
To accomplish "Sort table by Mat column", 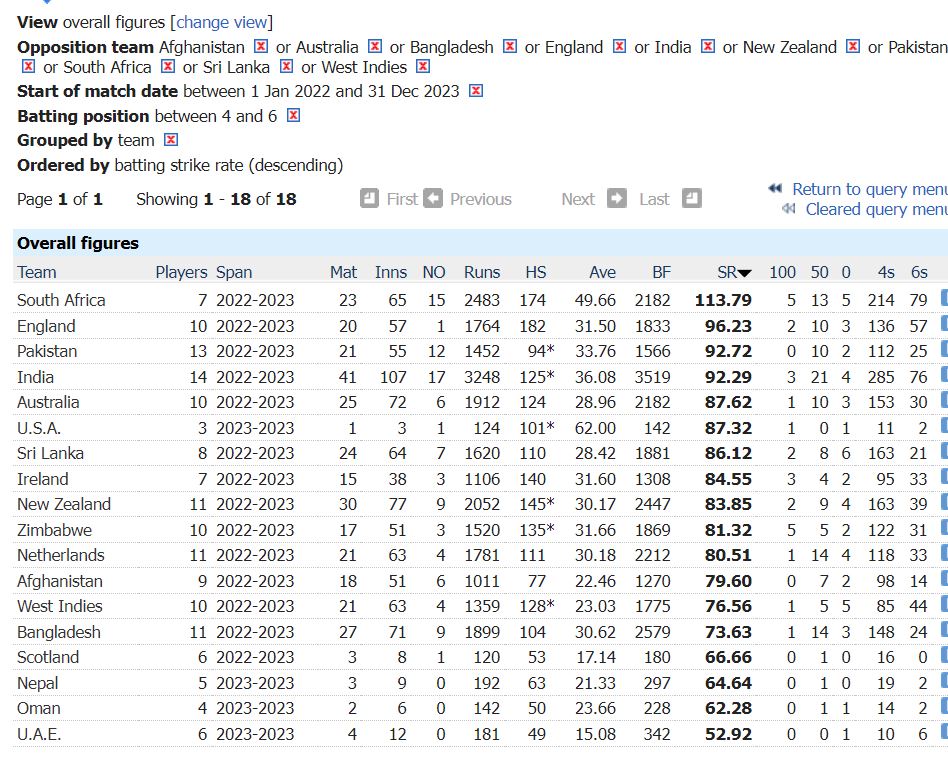I will (x=343, y=273).
